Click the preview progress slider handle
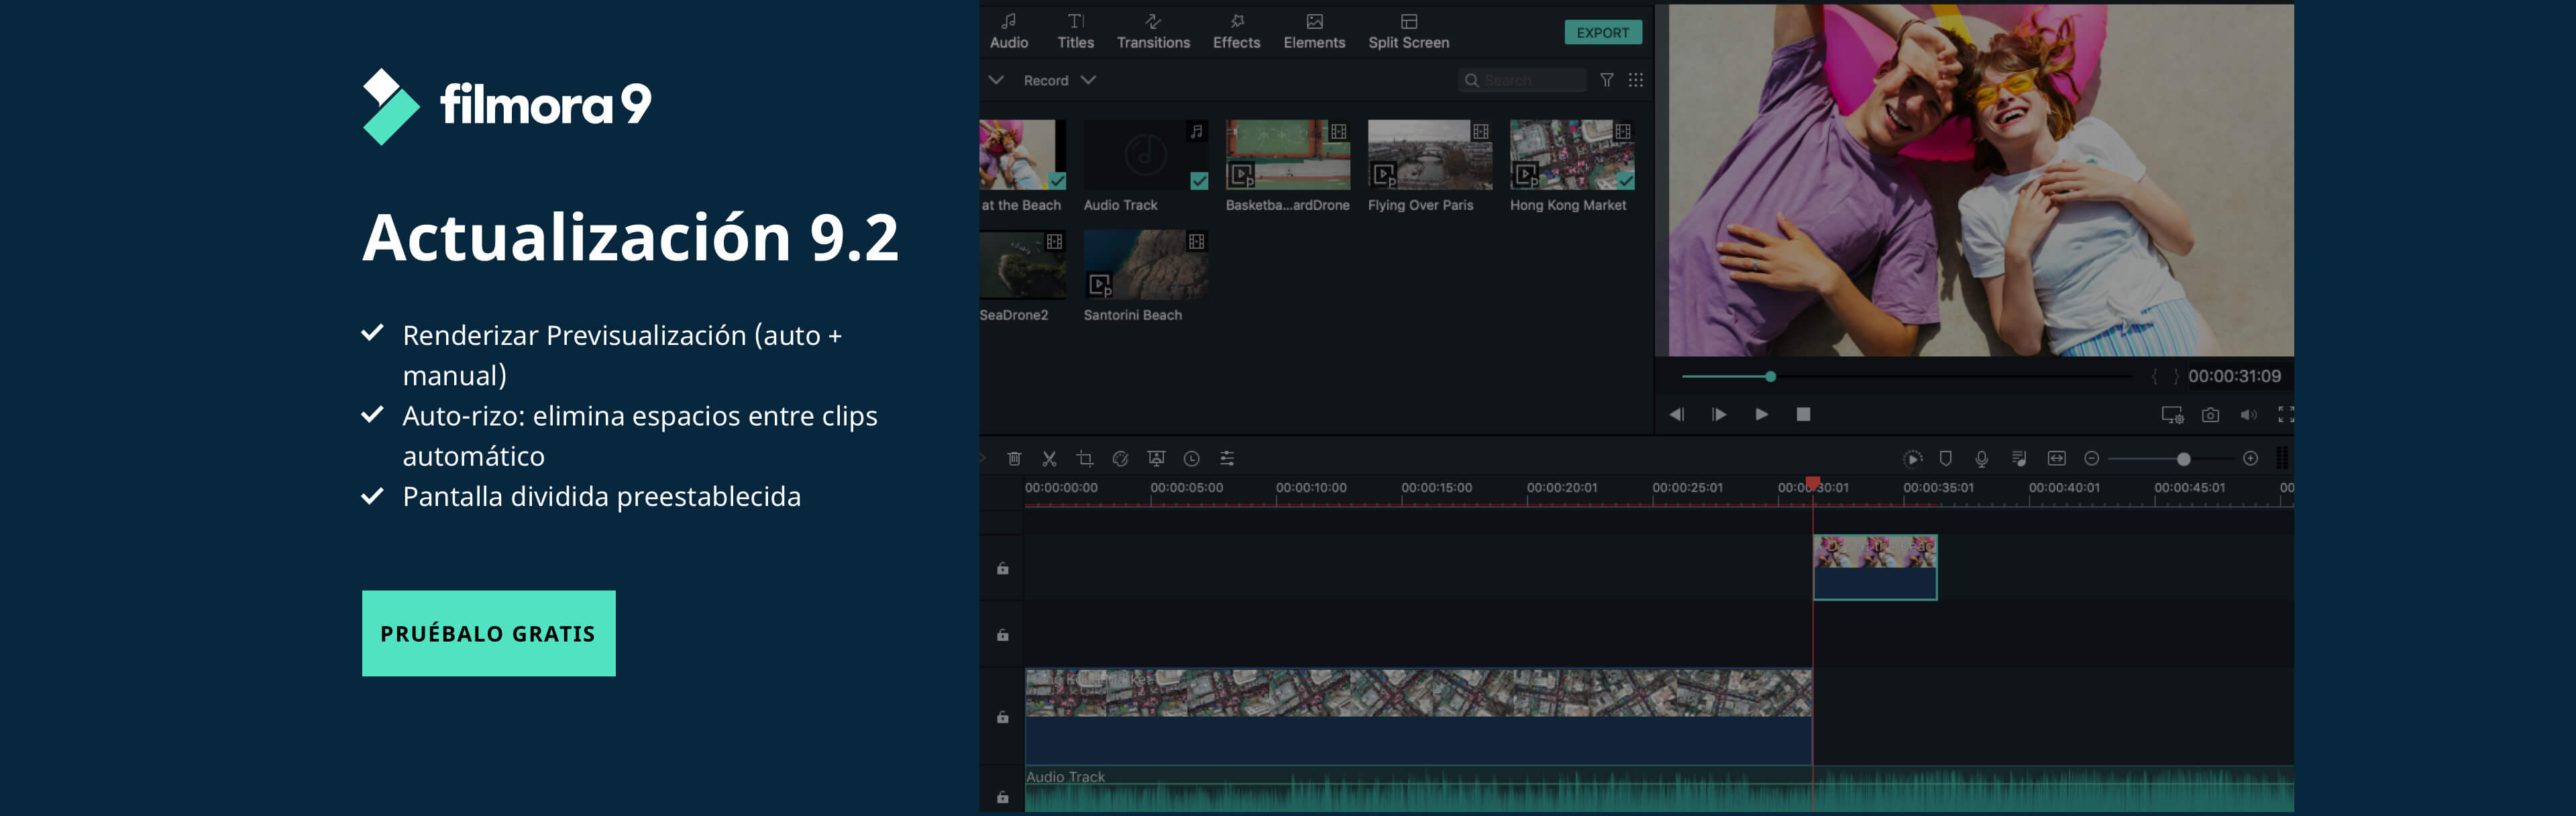The height and width of the screenshot is (816, 2576). tap(1770, 377)
